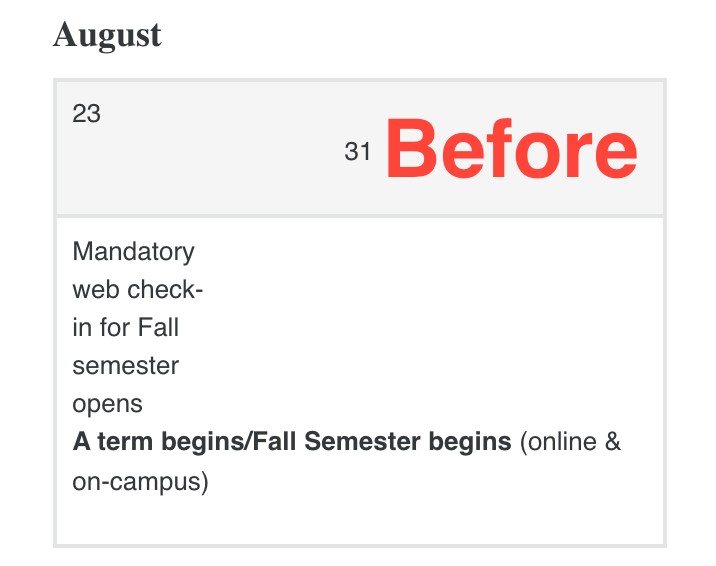Click the word Mandatory
Viewport: 716px width, 566px height.
(x=133, y=251)
